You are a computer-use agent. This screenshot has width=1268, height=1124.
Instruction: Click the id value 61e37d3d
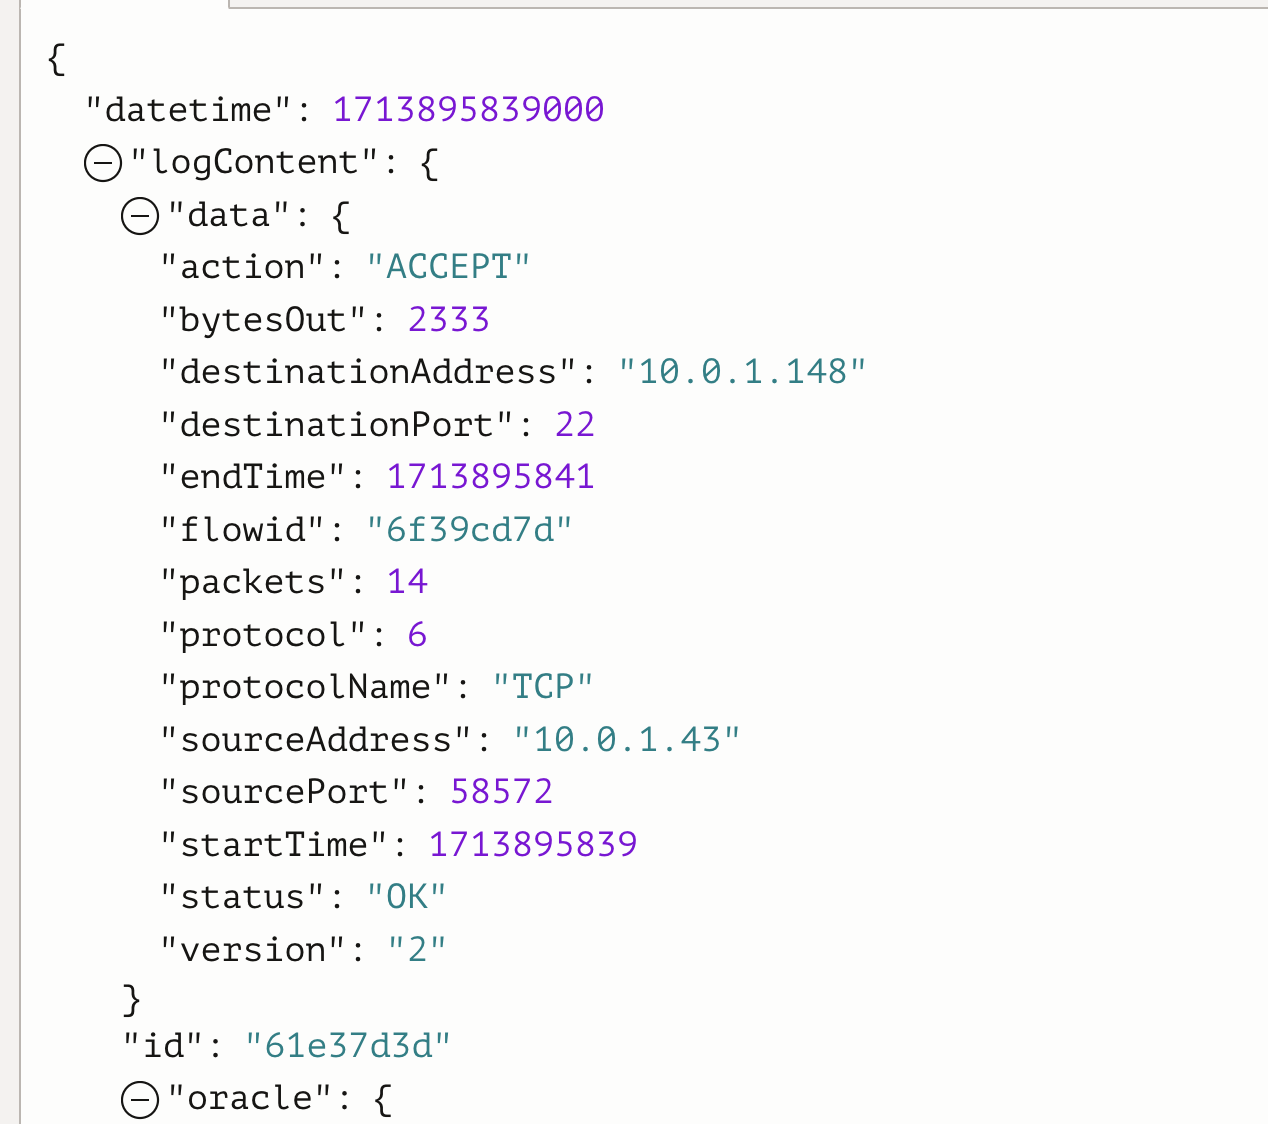[x=348, y=1046]
